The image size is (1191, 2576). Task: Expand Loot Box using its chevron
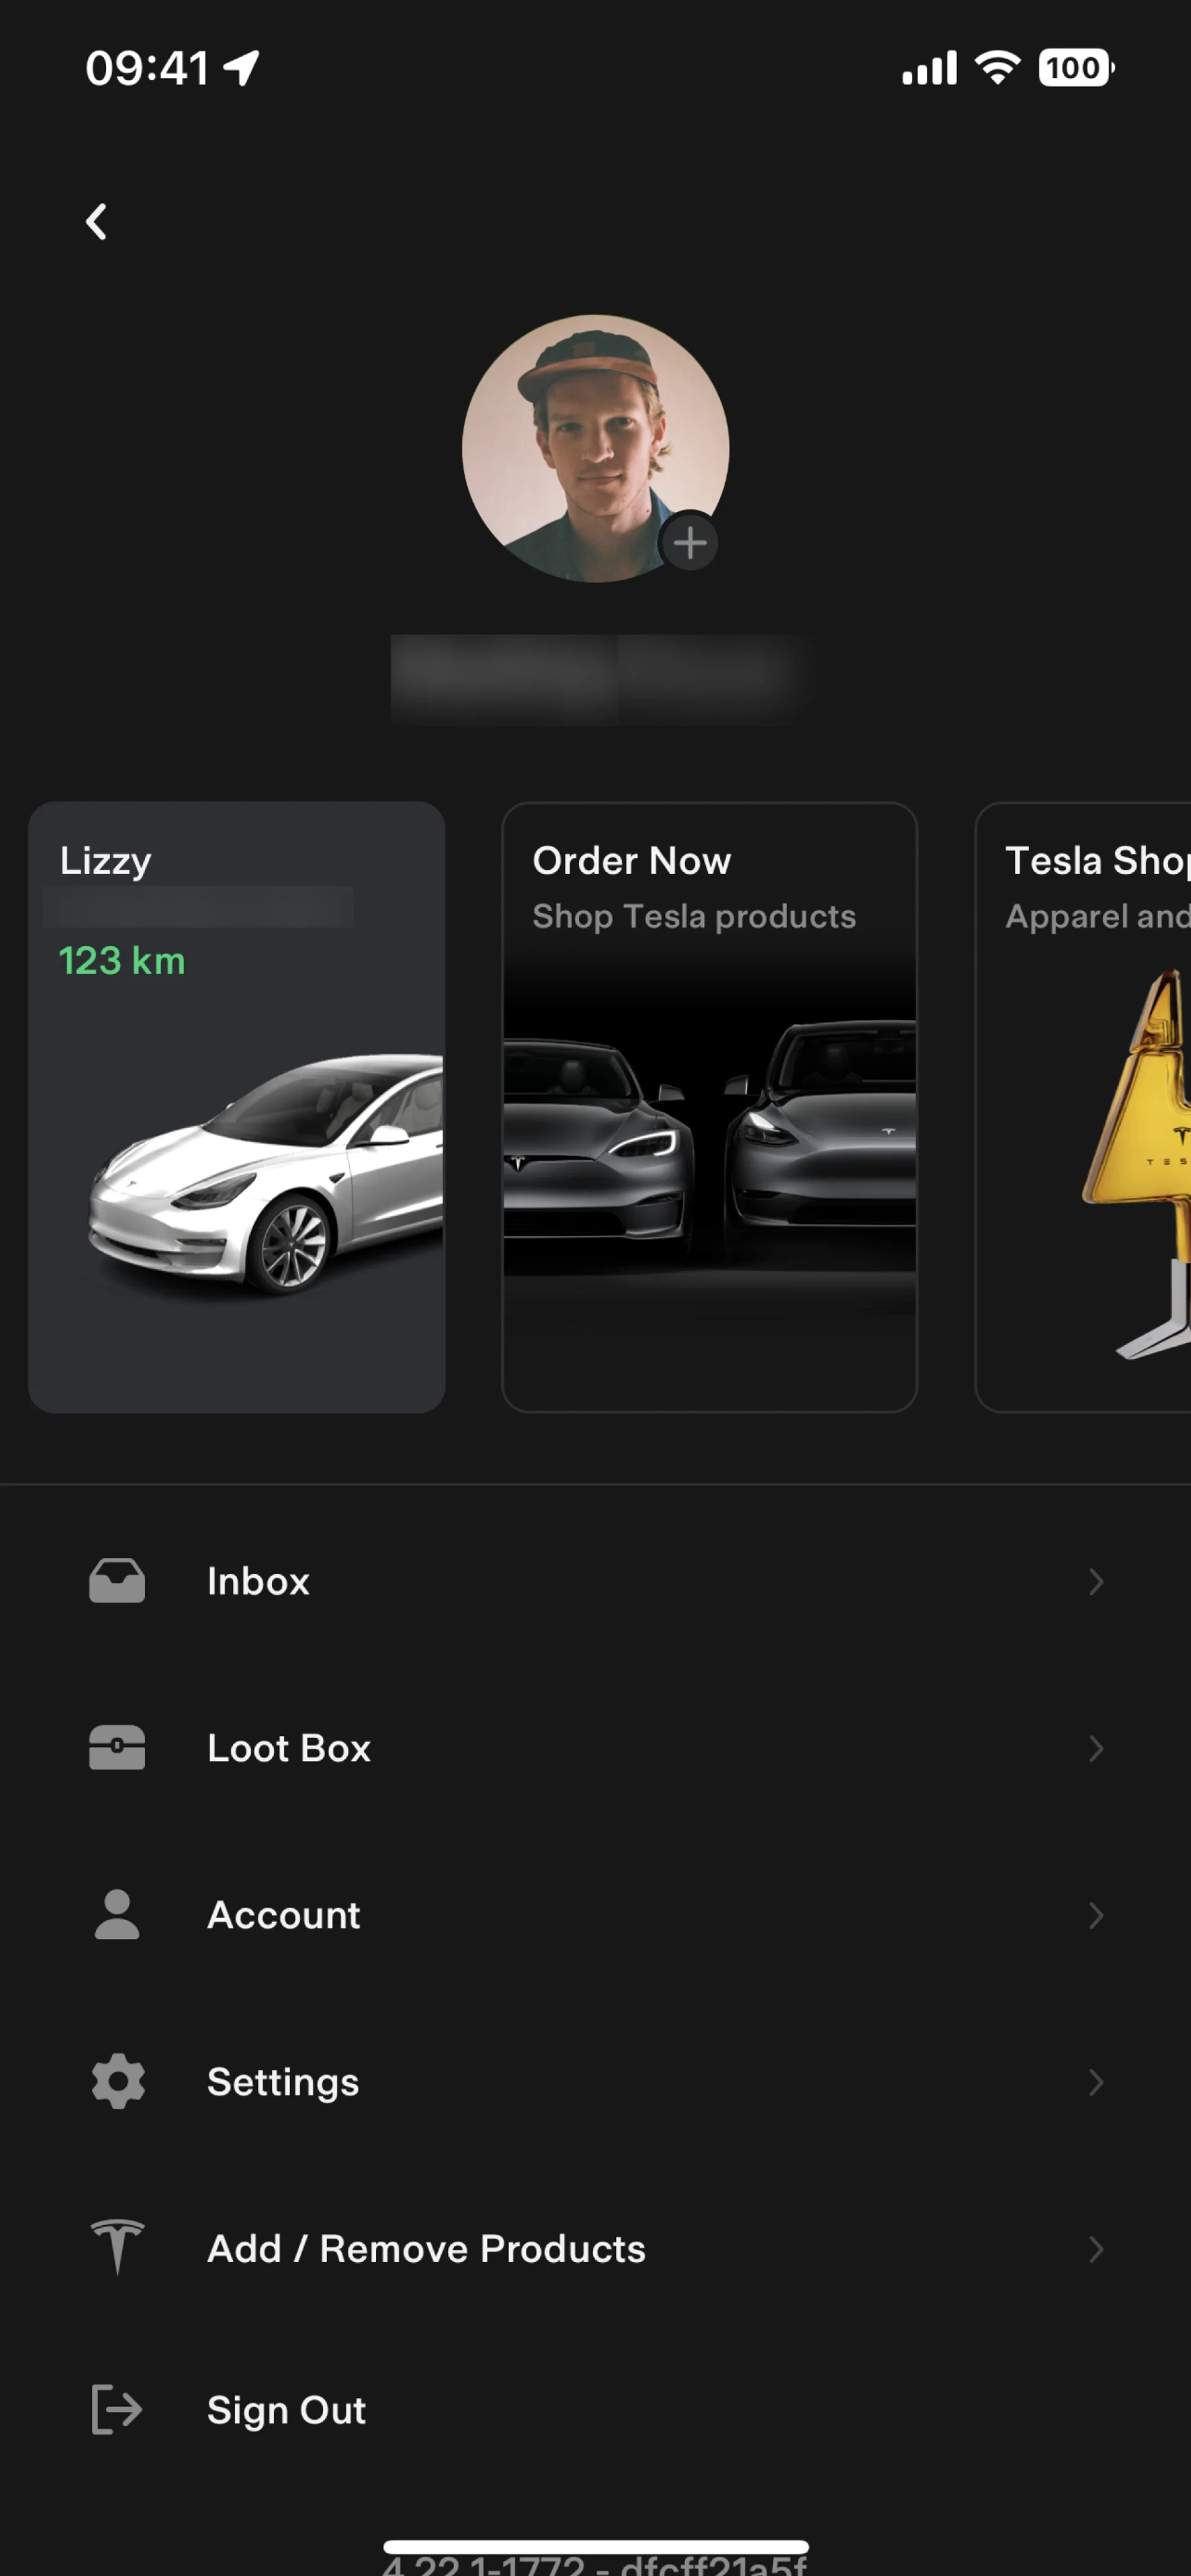[1096, 1749]
